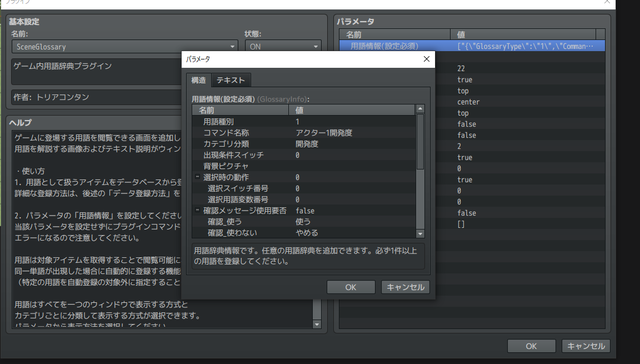Click the 名前 column header in dialog

(x=240, y=110)
